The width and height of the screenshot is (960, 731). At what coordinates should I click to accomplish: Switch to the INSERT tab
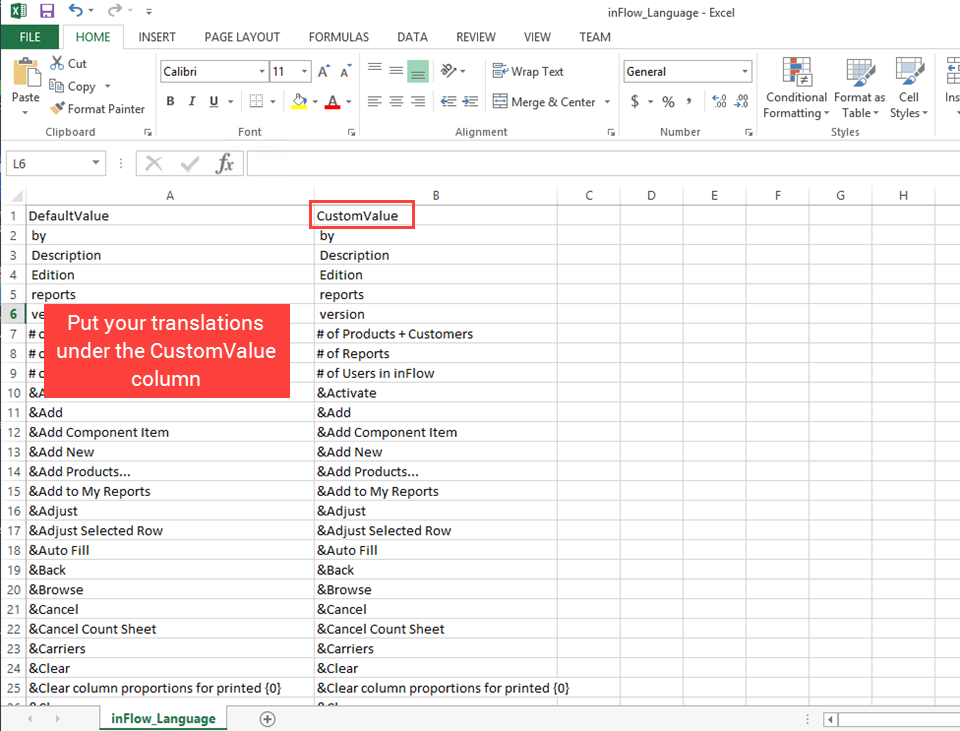(157, 37)
